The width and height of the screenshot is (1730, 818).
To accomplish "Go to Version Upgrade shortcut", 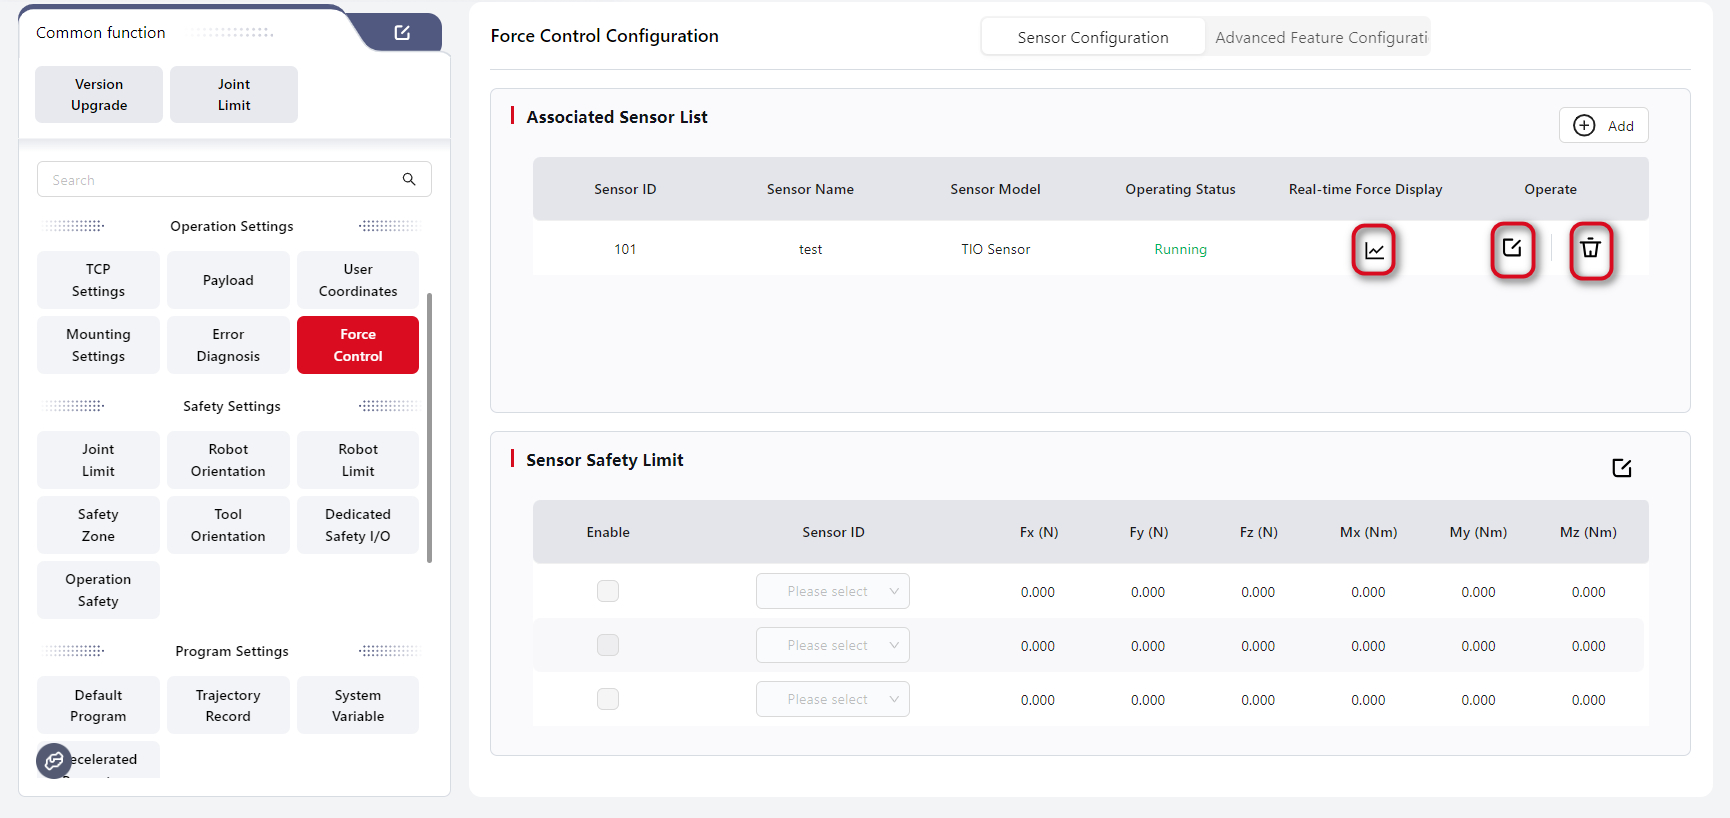I will coord(99,95).
